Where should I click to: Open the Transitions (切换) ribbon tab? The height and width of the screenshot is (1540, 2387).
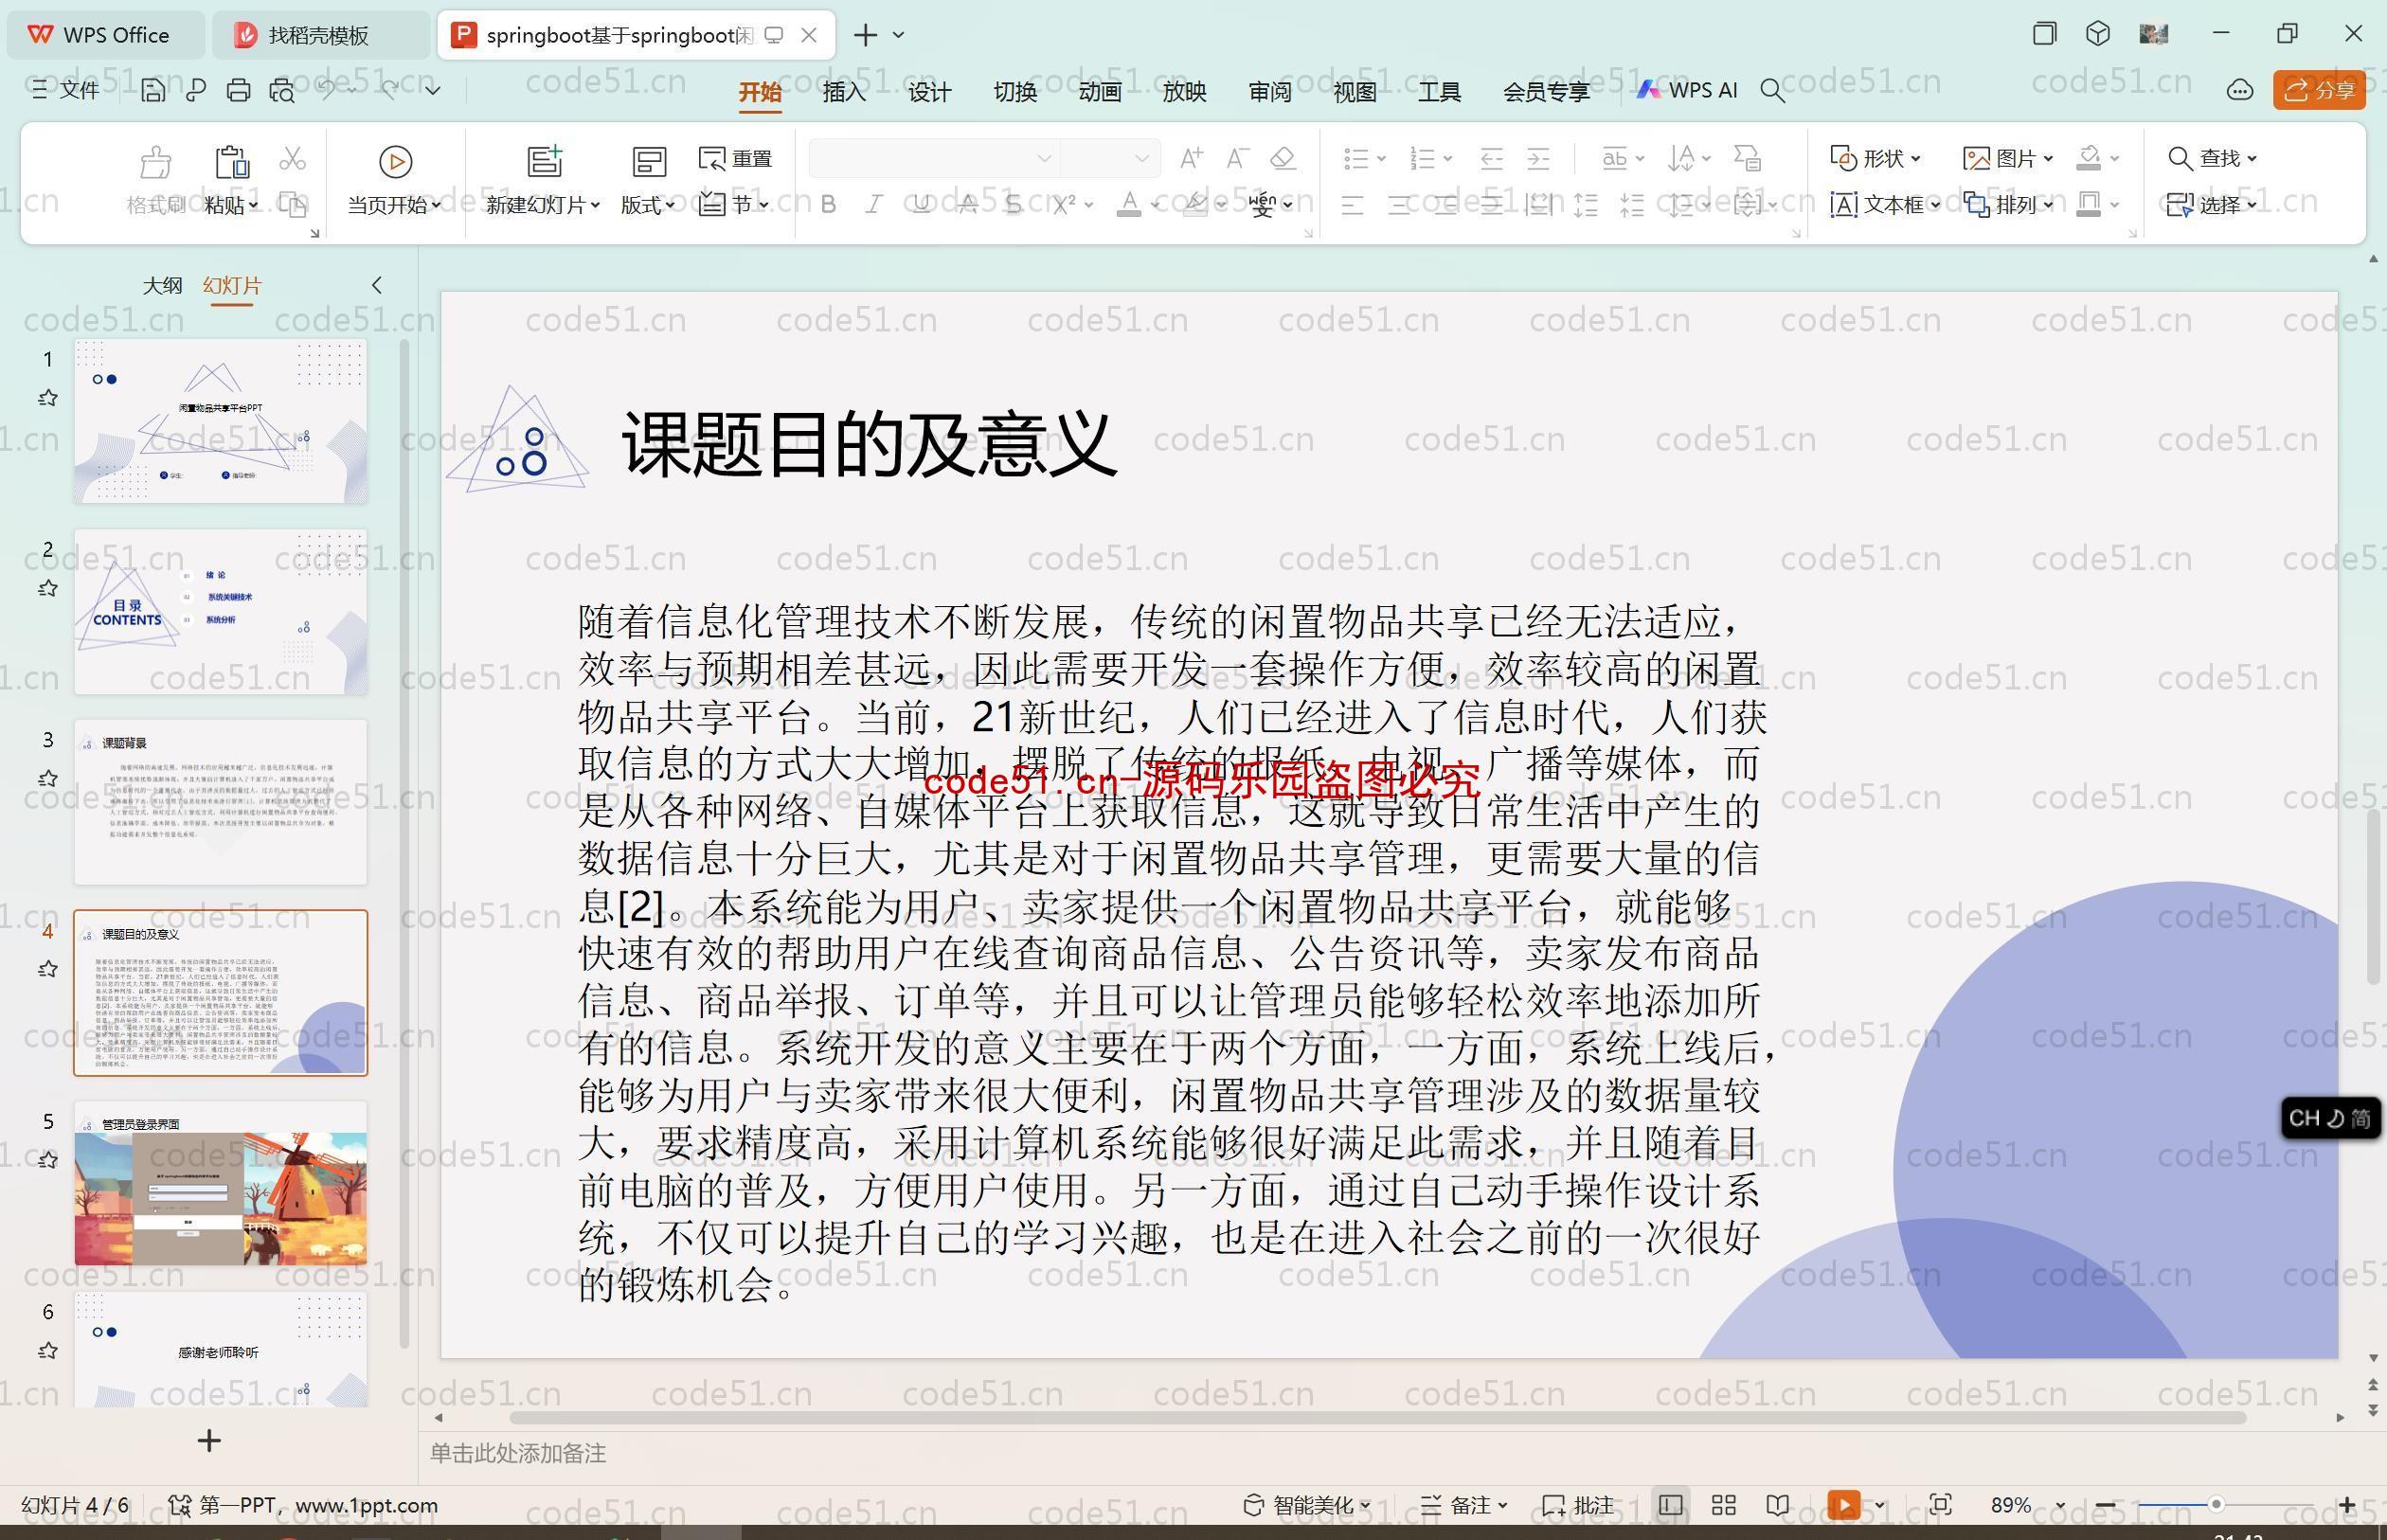(1015, 91)
